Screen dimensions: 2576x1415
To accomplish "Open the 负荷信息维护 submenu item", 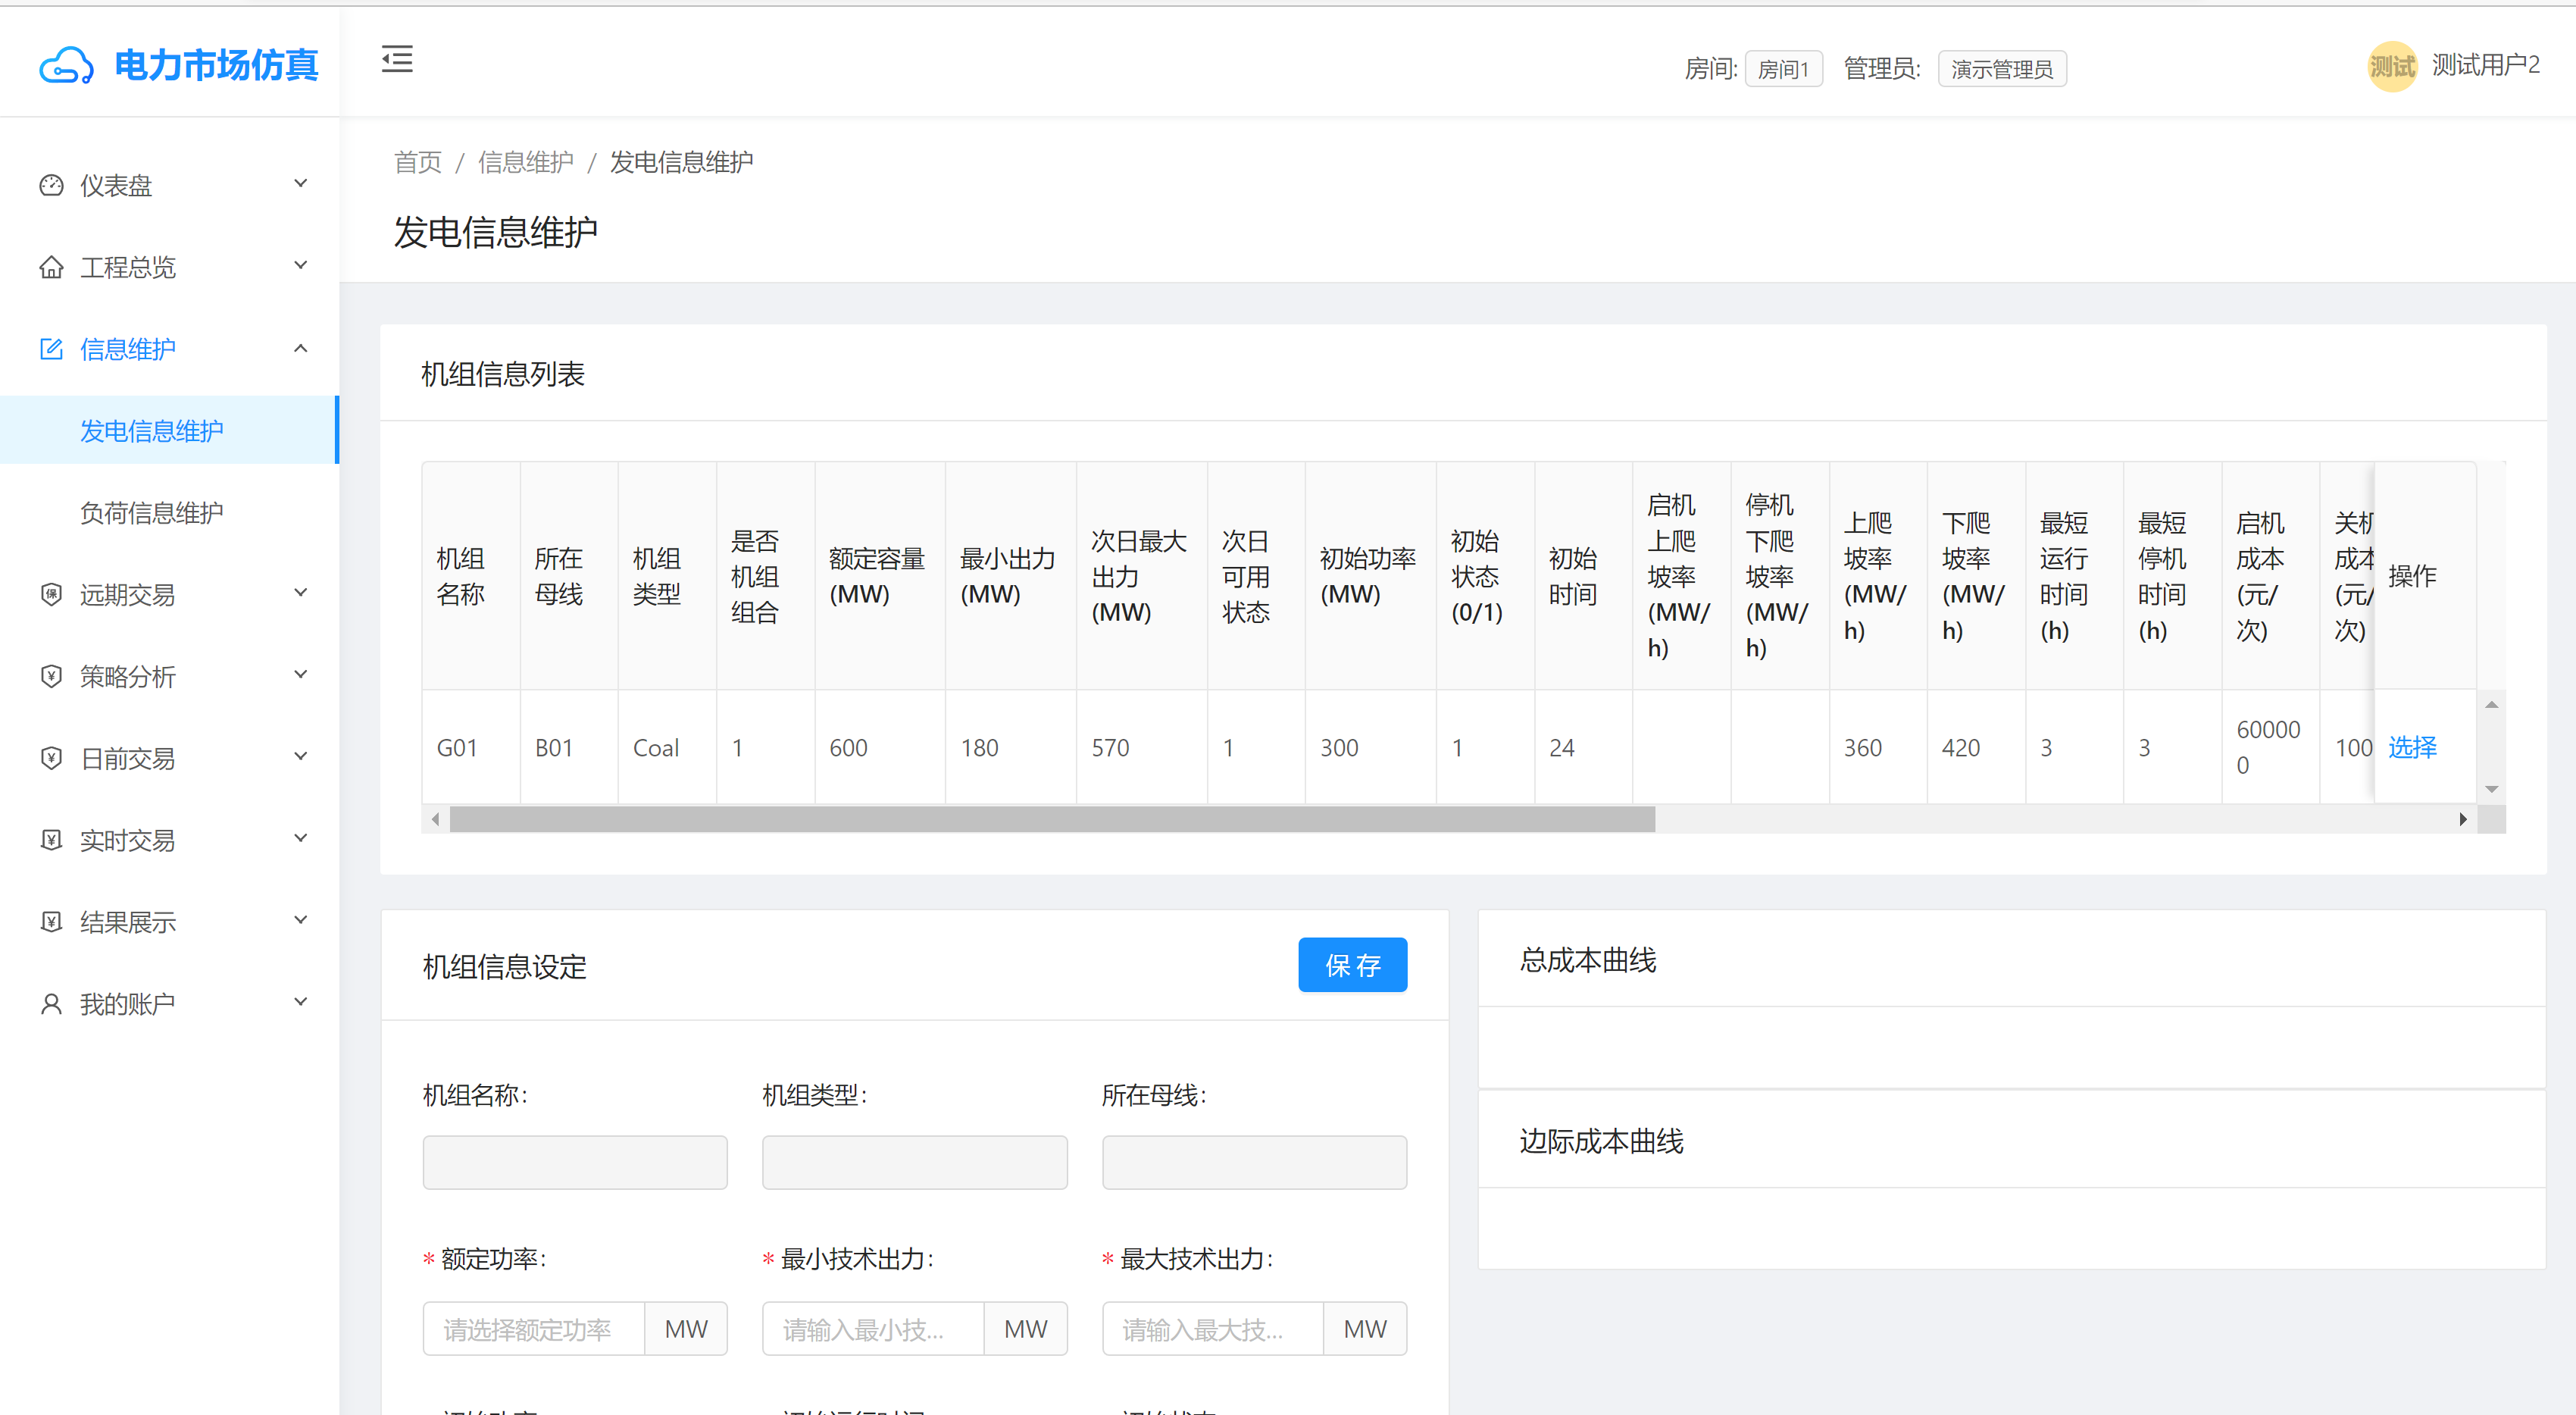I will pos(169,513).
